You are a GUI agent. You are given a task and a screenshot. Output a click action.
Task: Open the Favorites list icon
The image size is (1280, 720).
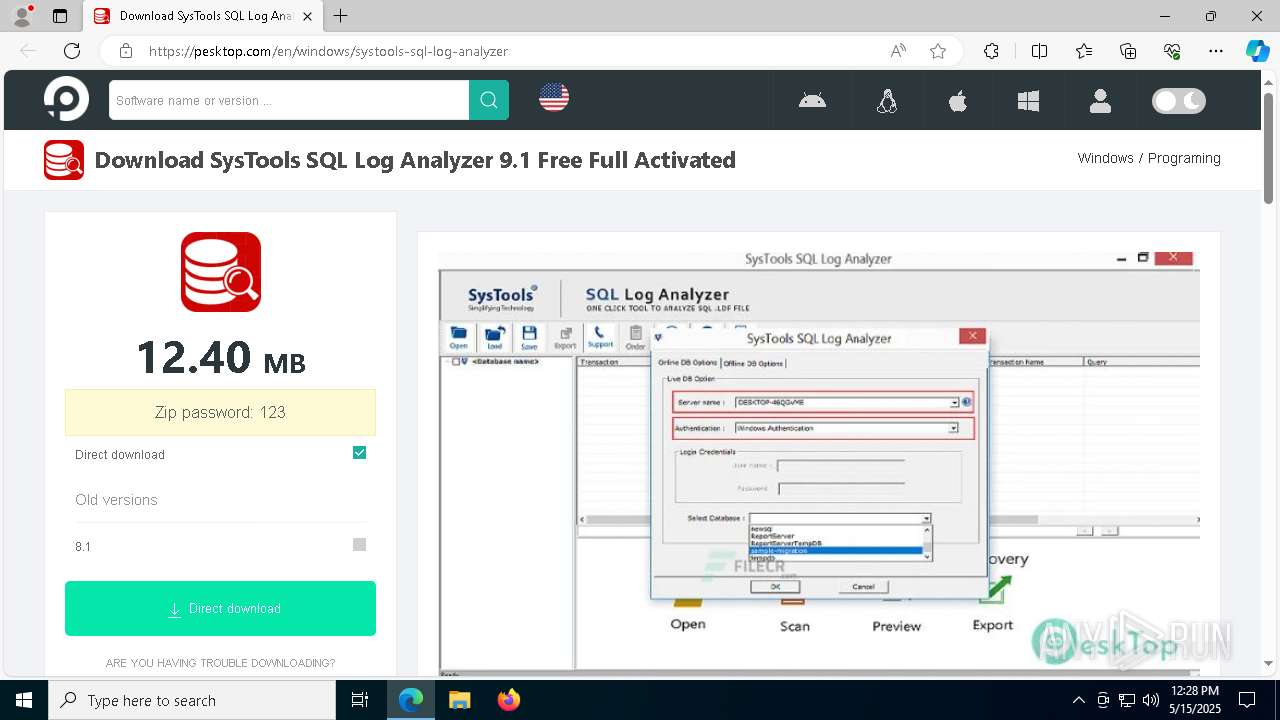click(x=1084, y=51)
